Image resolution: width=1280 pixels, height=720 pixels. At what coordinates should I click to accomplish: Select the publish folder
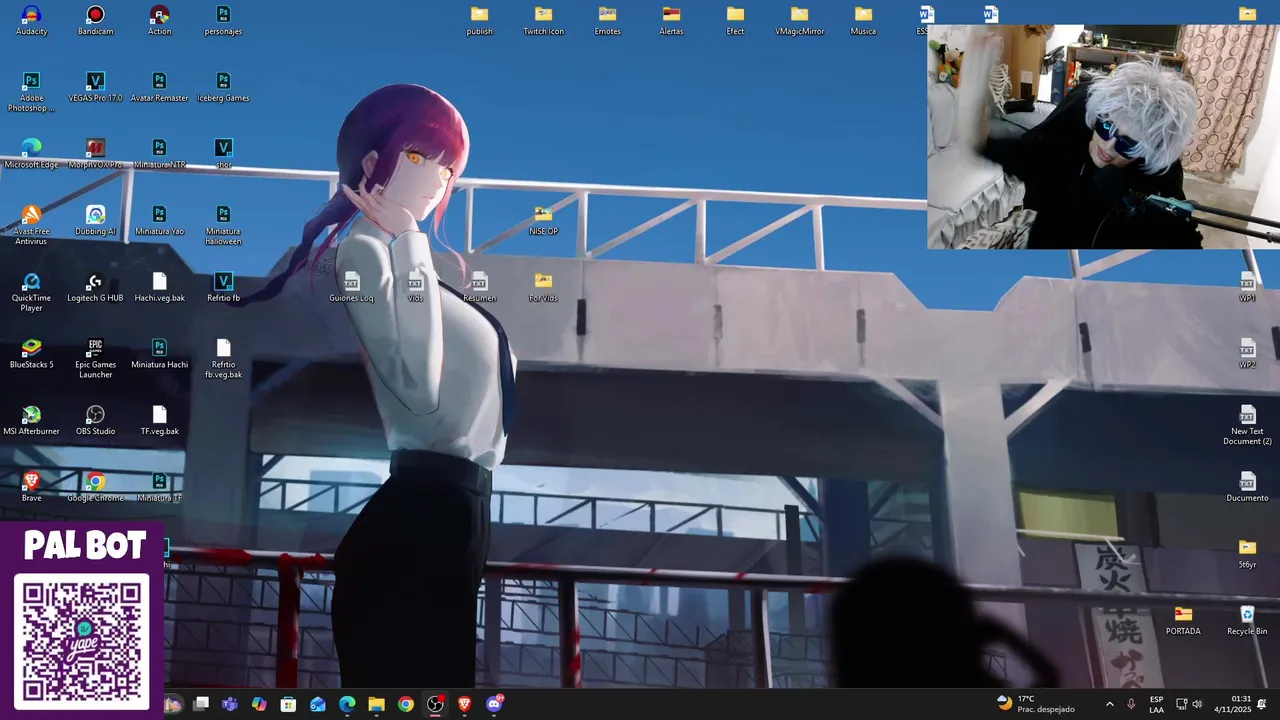coord(479,21)
